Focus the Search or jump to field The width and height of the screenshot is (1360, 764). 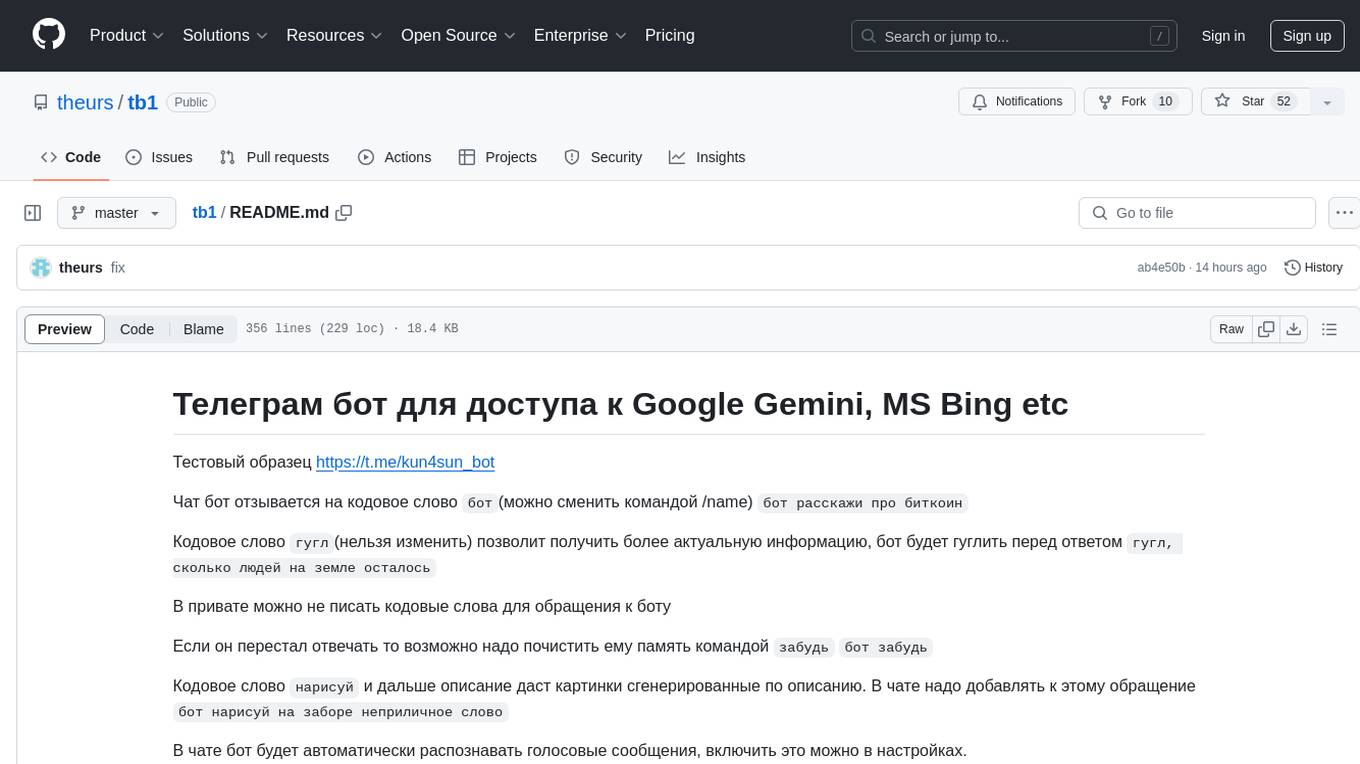click(1013, 36)
